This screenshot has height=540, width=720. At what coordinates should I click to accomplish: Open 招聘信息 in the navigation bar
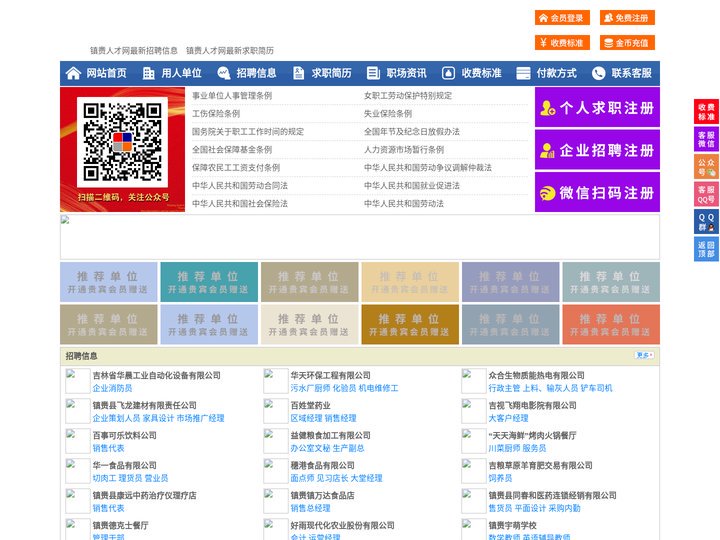pyautogui.click(x=256, y=73)
